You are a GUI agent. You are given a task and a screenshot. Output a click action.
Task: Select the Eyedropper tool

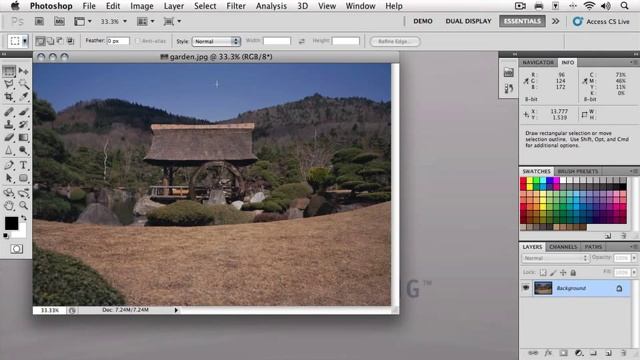23,97
